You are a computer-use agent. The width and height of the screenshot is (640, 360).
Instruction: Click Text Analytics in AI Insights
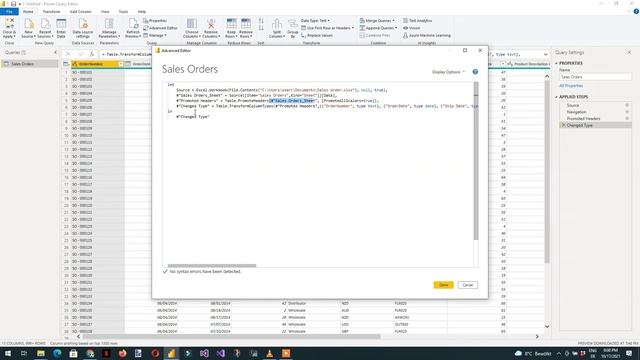coord(417,20)
